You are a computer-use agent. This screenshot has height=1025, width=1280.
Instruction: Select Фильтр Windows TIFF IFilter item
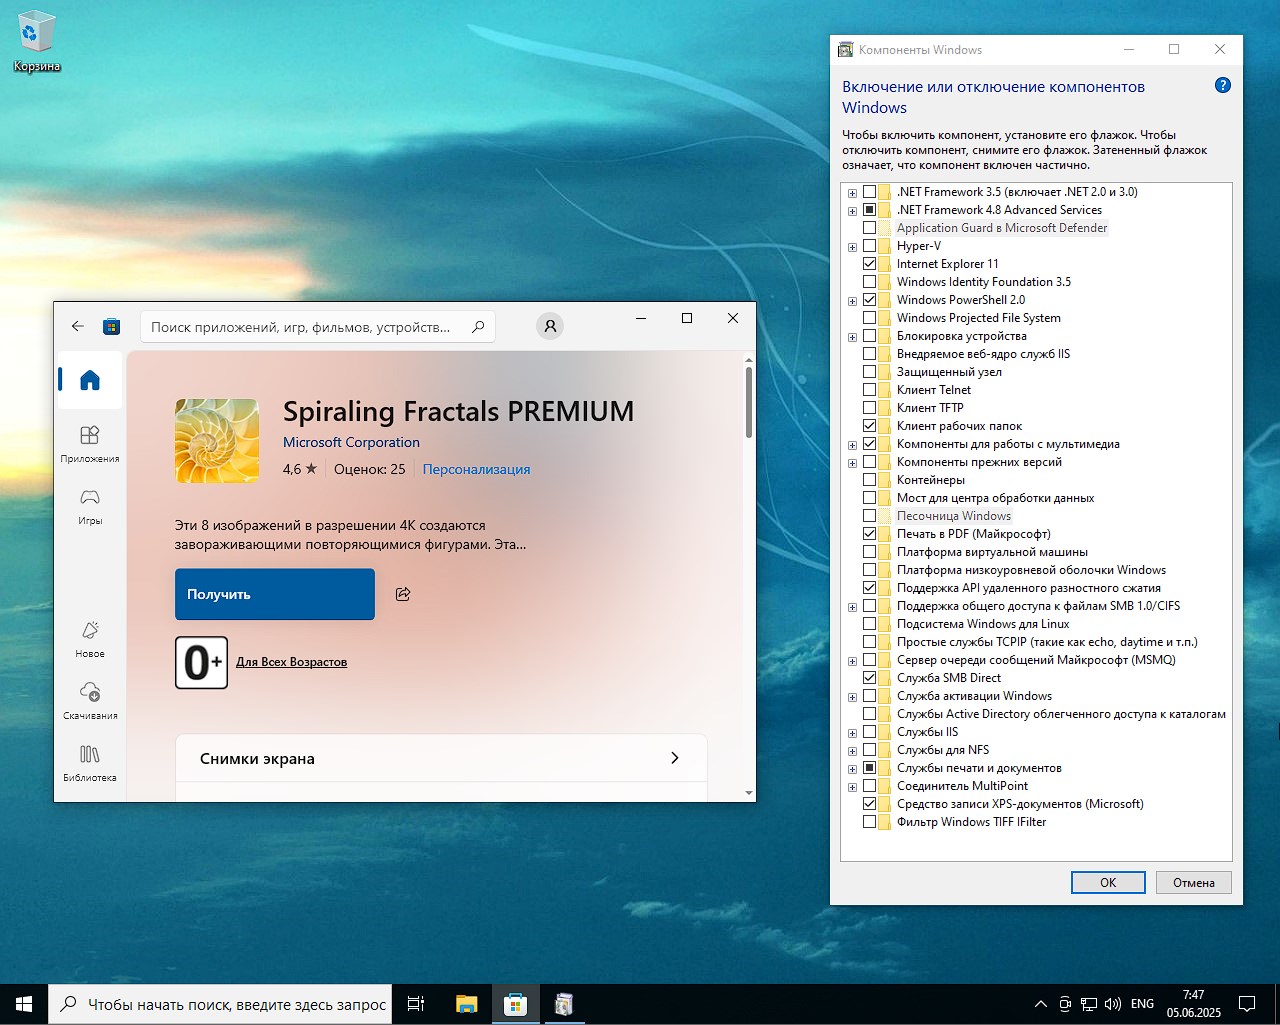coord(971,822)
